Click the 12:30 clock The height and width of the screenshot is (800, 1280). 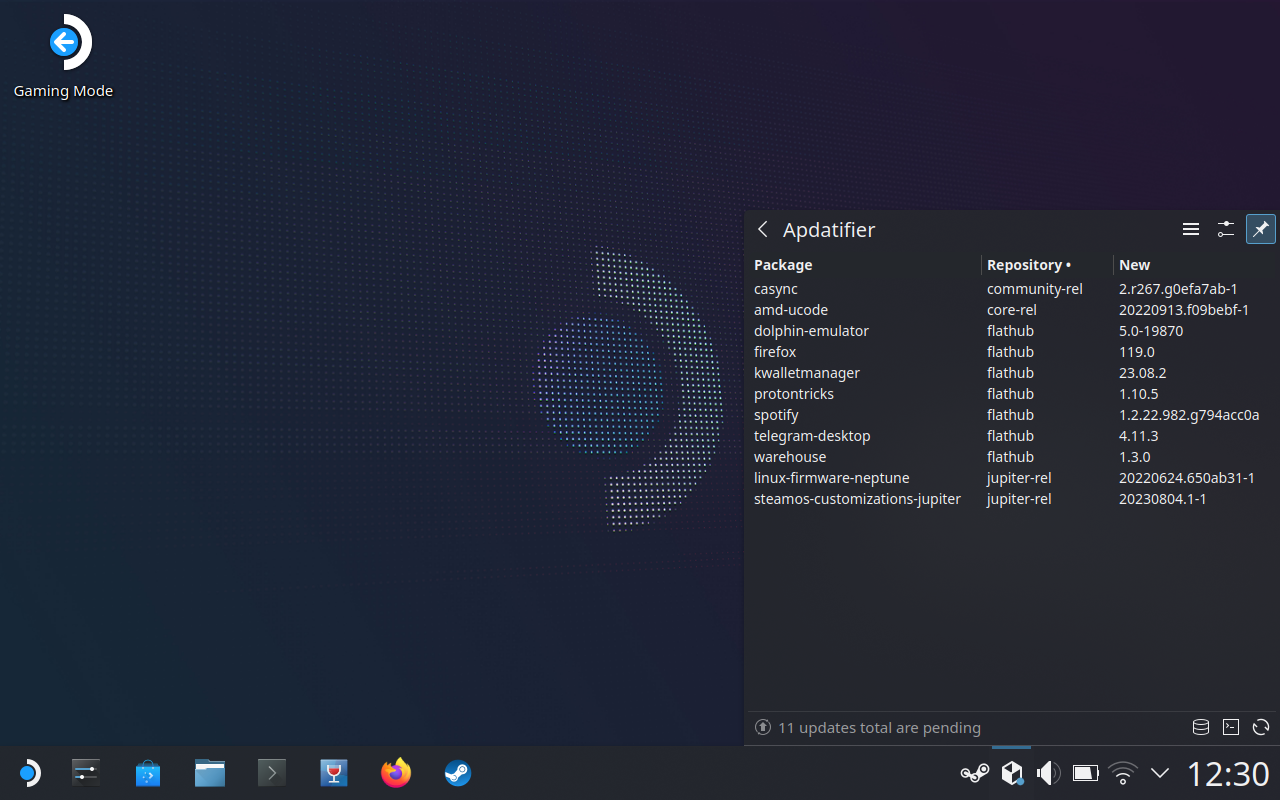point(1228,774)
